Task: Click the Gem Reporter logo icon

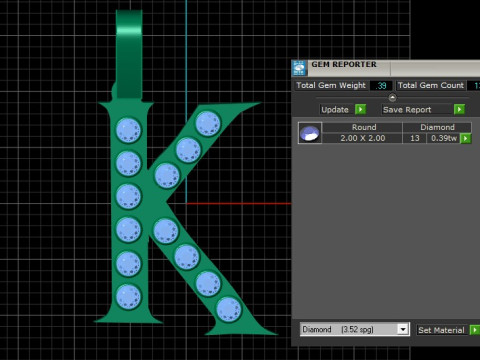Action: [299, 68]
